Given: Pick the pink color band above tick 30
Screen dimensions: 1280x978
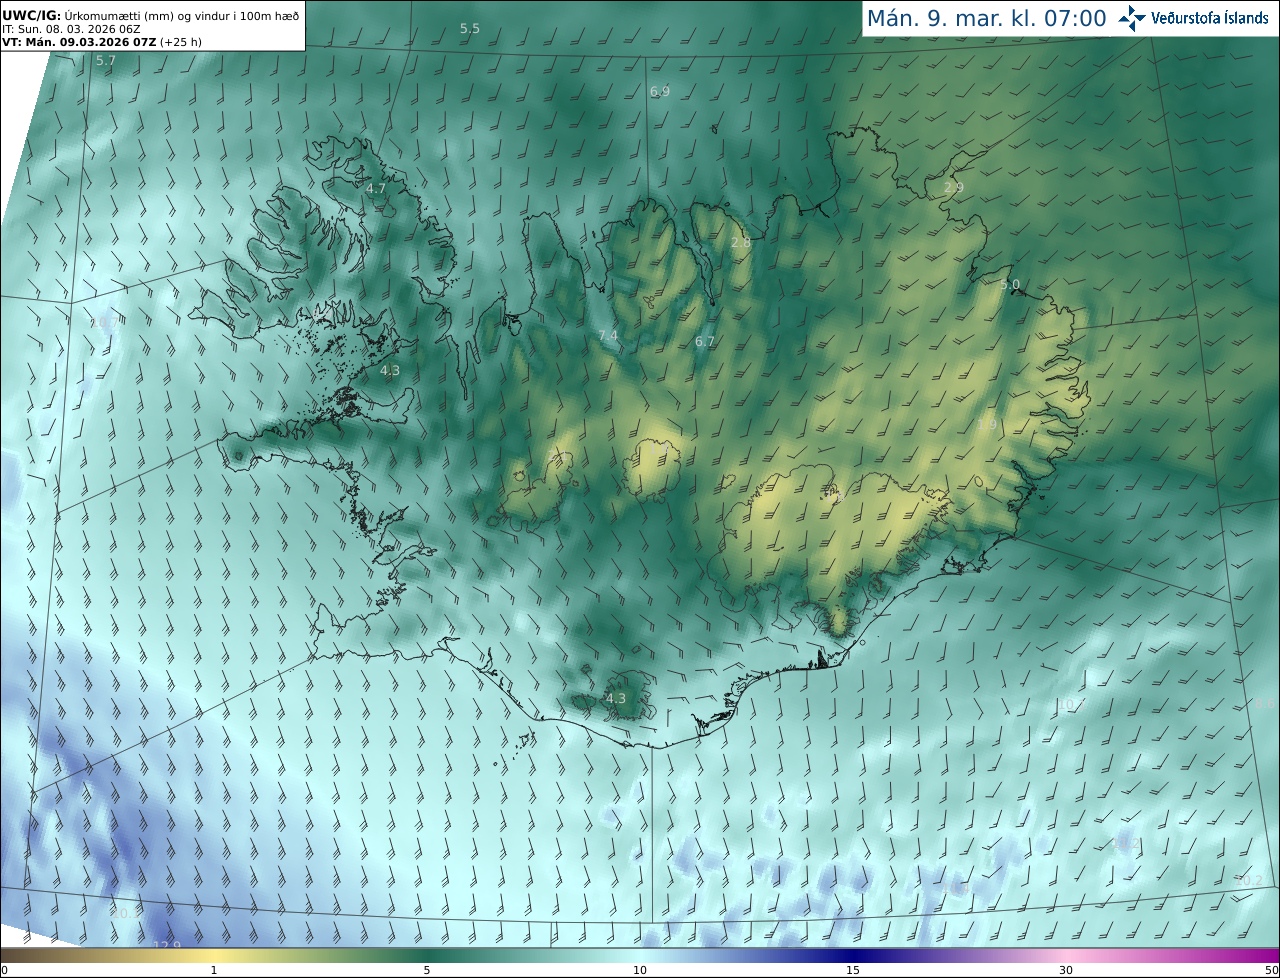Looking at the screenshot, I should [1066, 955].
